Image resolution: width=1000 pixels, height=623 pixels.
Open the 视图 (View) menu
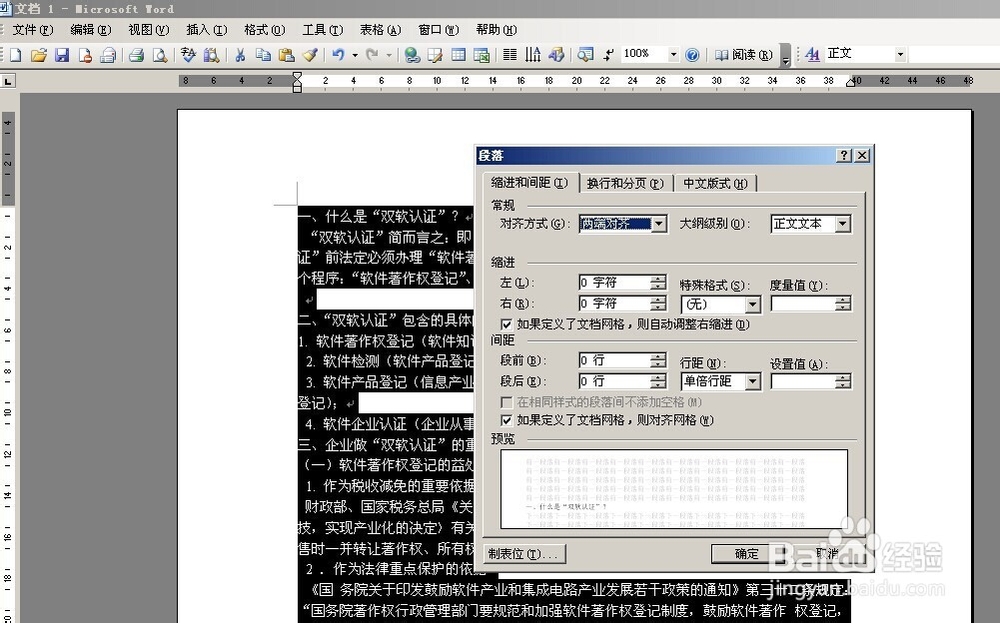coord(149,29)
